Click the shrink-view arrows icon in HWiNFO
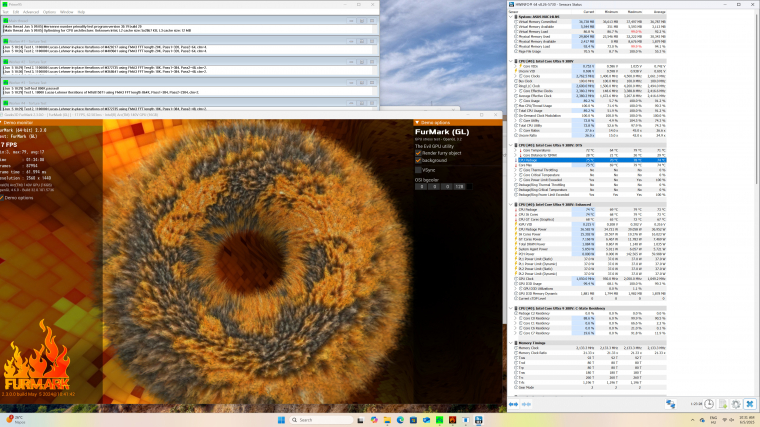 526,404
